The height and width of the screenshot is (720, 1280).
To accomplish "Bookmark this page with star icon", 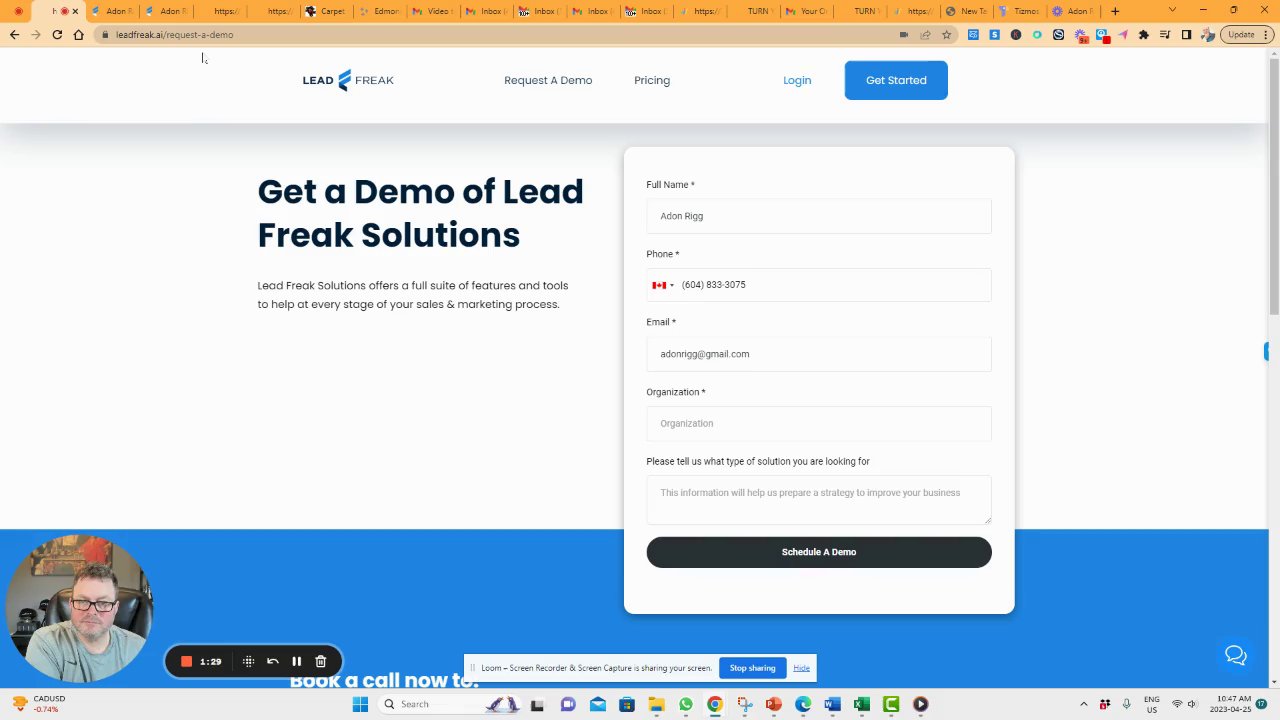I will coord(946,34).
